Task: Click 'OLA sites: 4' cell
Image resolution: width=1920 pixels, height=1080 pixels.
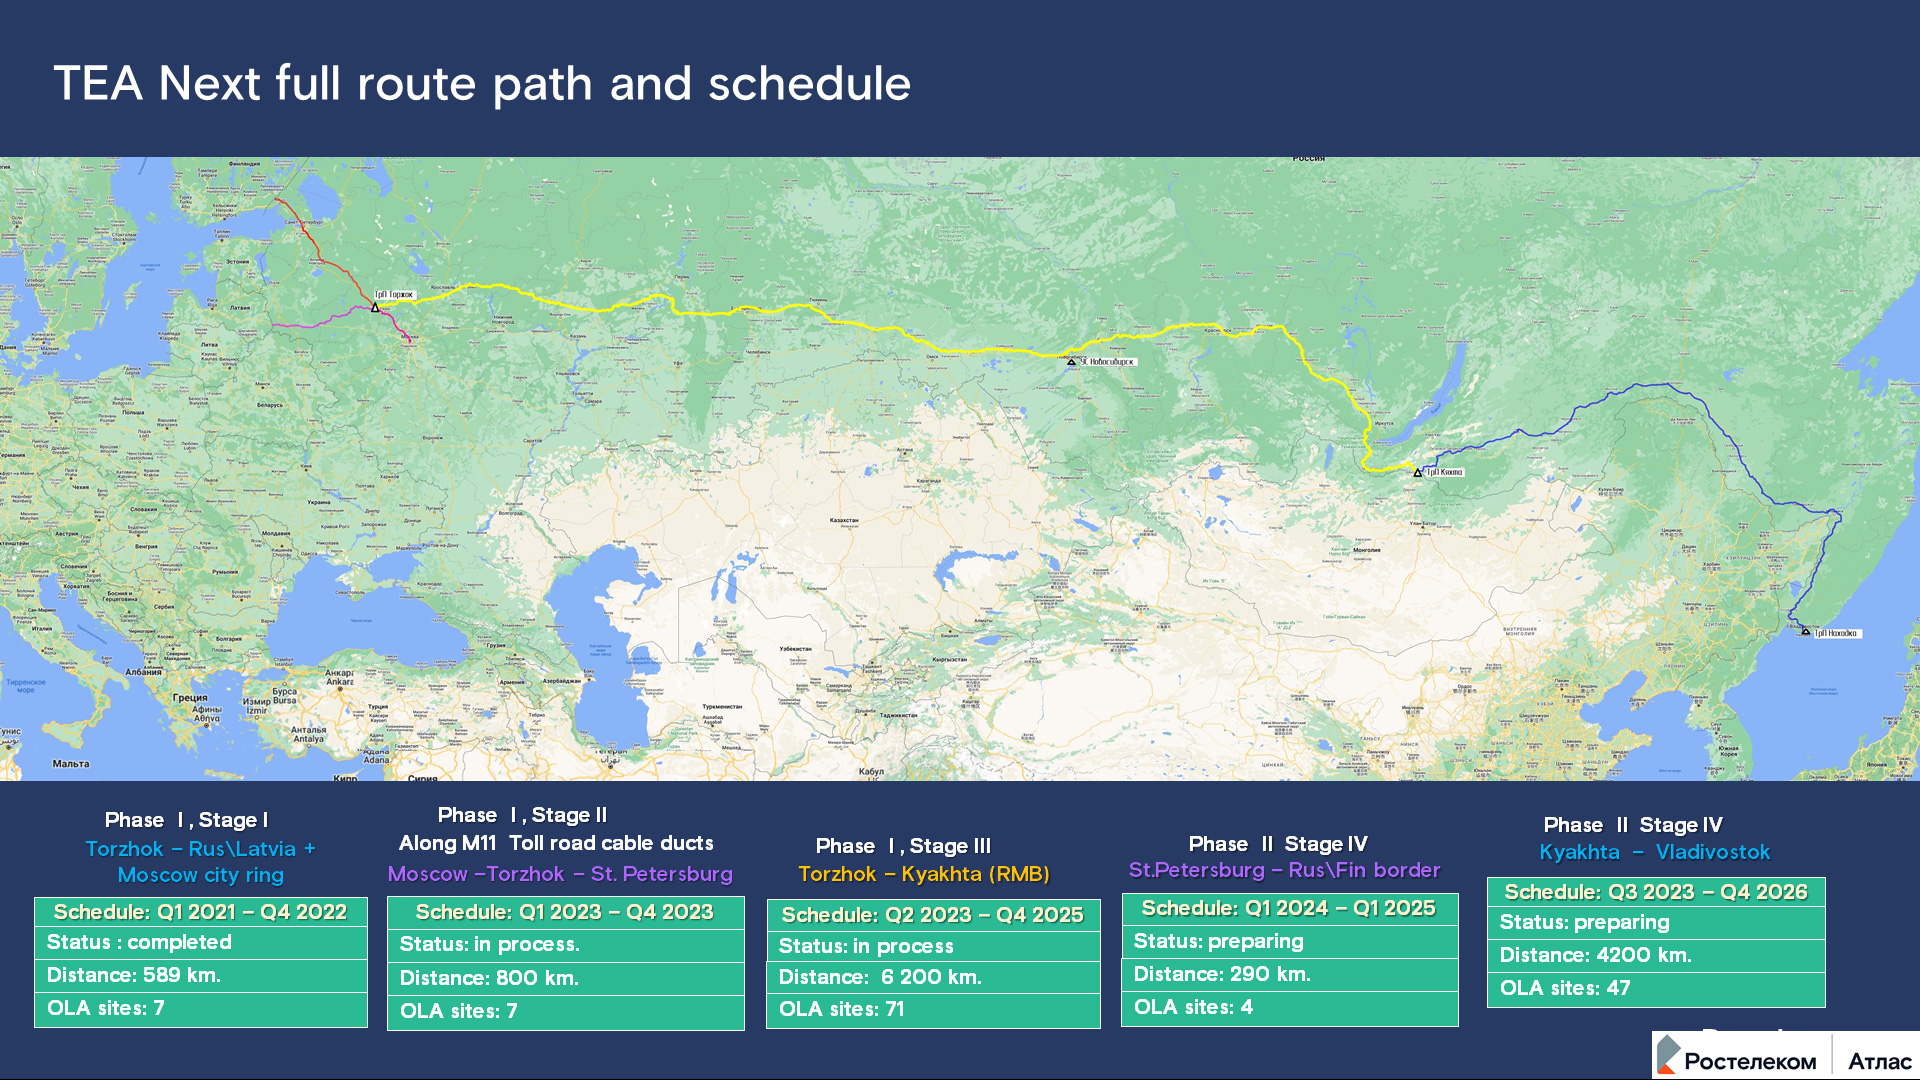Action: click(x=1290, y=1008)
